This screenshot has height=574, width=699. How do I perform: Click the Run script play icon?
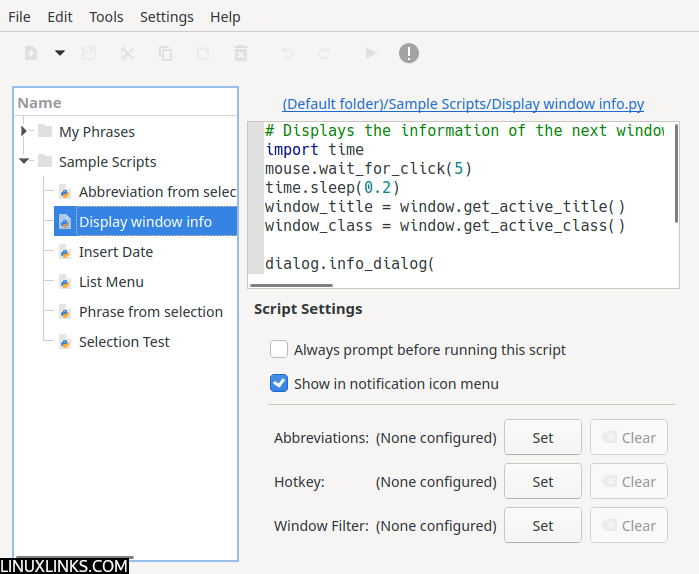tap(371, 53)
